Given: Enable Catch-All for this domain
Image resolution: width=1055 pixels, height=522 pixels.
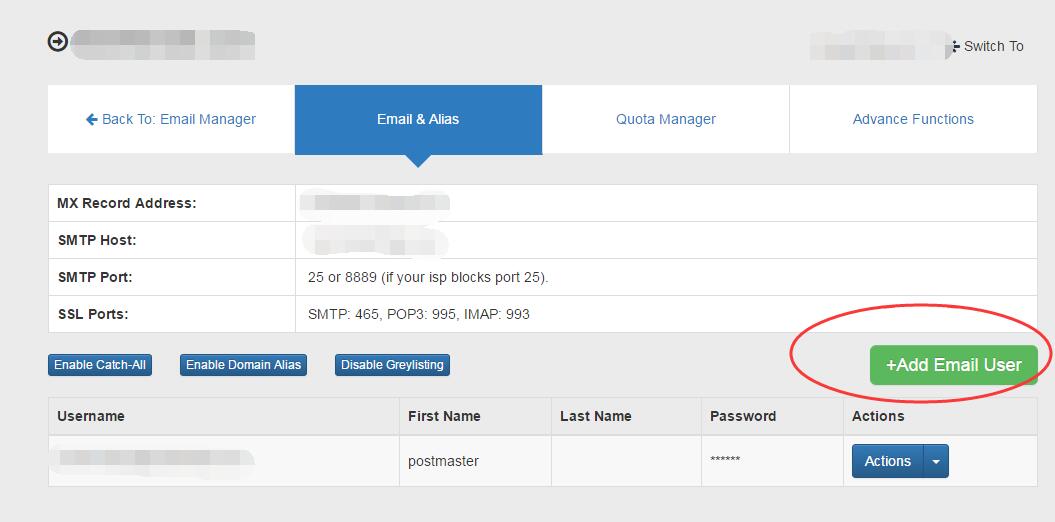Looking at the screenshot, I should [100, 365].
